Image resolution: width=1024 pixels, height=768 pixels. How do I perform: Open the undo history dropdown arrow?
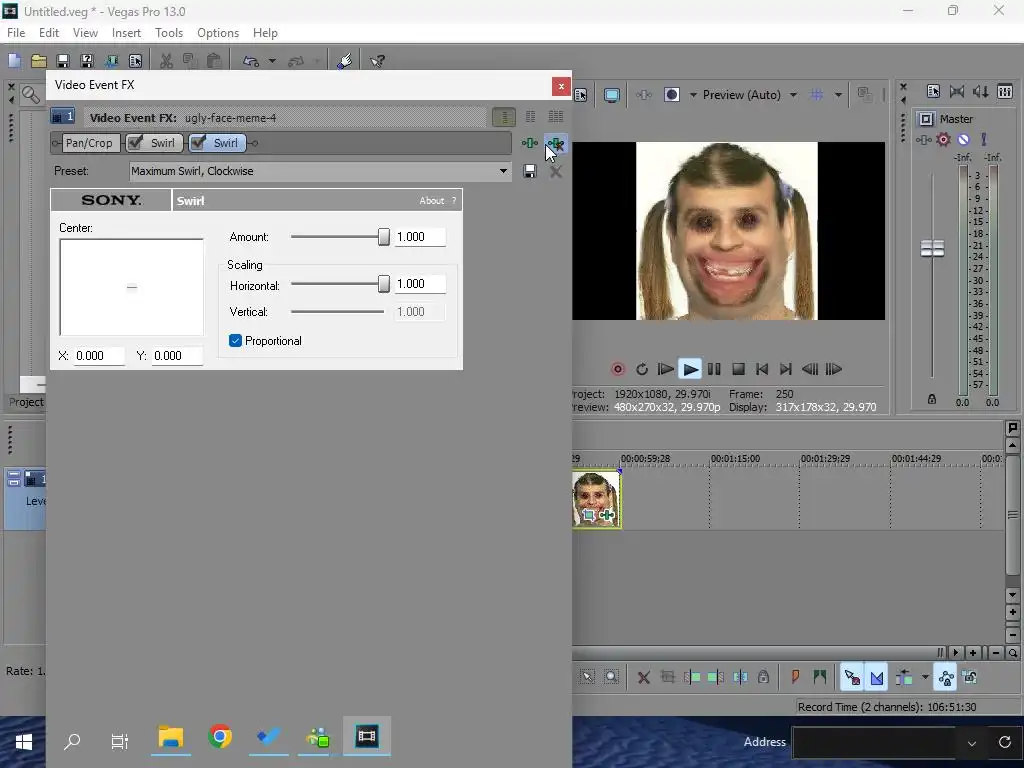pyautogui.click(x=272, y=61)
